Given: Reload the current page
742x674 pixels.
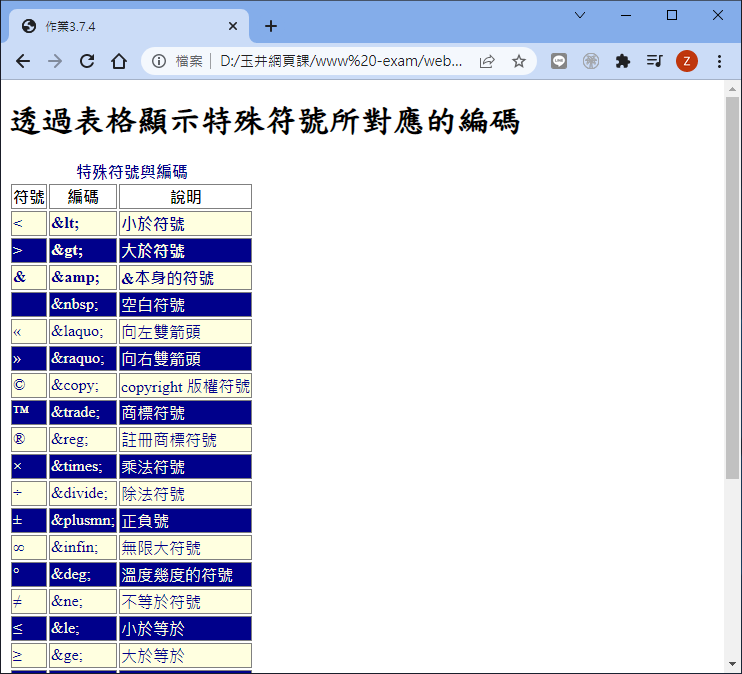Looking at the screenshot, I should point(87,61).
